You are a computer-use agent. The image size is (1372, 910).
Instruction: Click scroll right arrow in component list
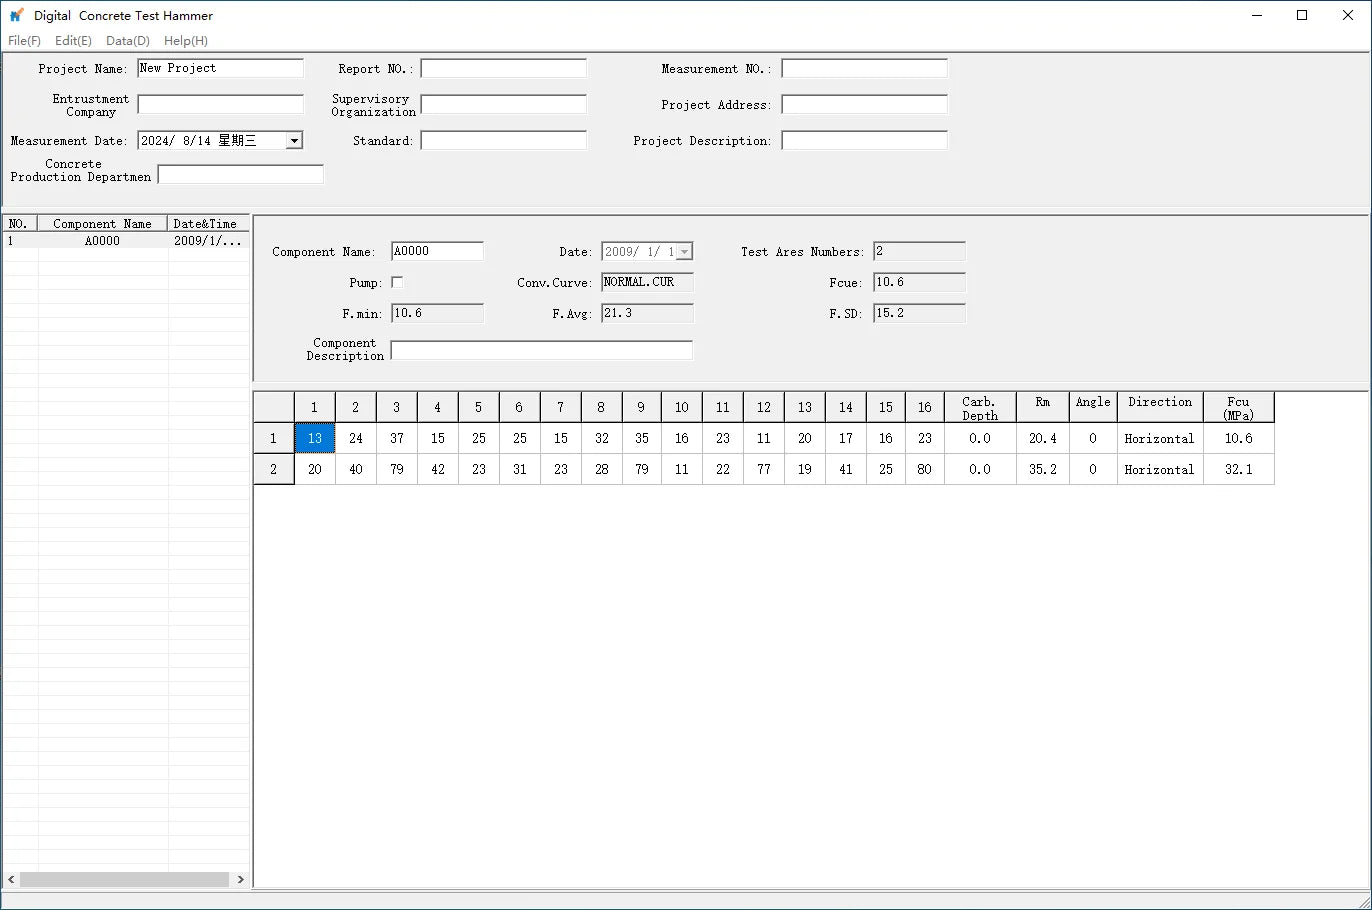240,879
